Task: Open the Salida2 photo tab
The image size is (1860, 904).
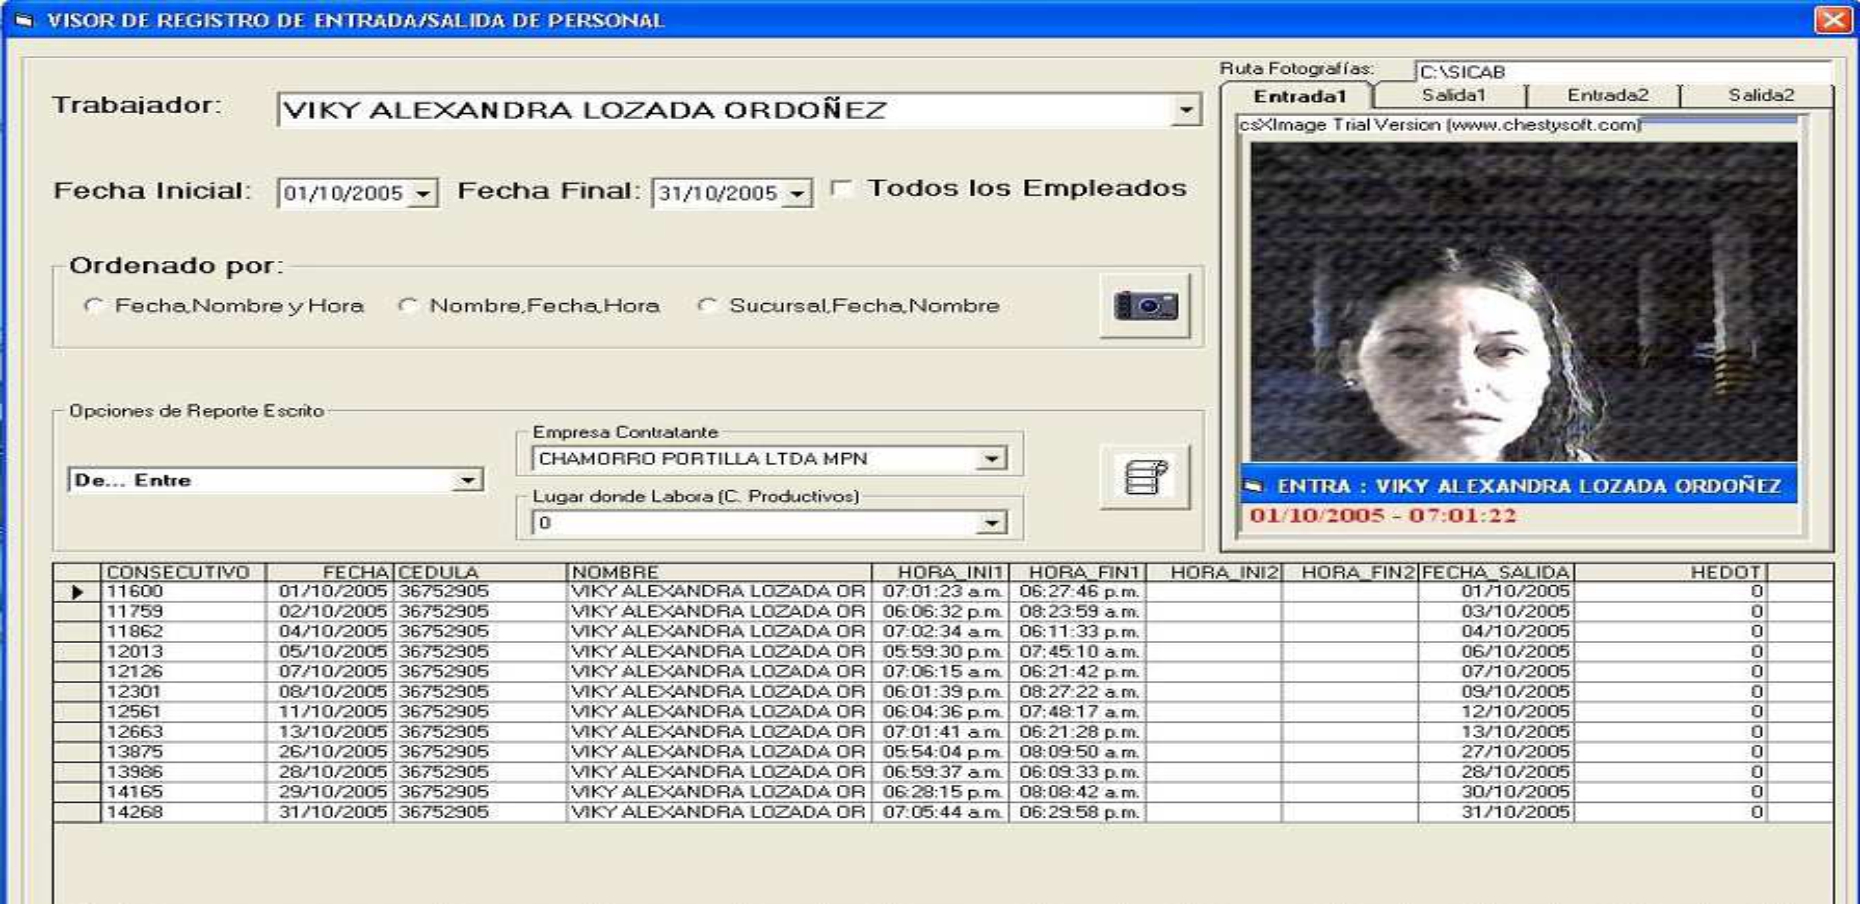Action: [1760, 96]
